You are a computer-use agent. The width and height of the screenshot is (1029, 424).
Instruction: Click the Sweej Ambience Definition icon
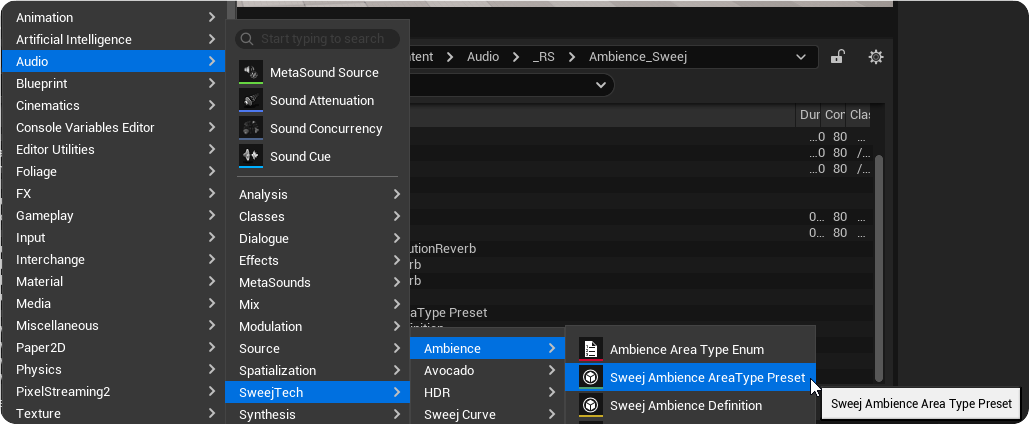pos(591,405)
